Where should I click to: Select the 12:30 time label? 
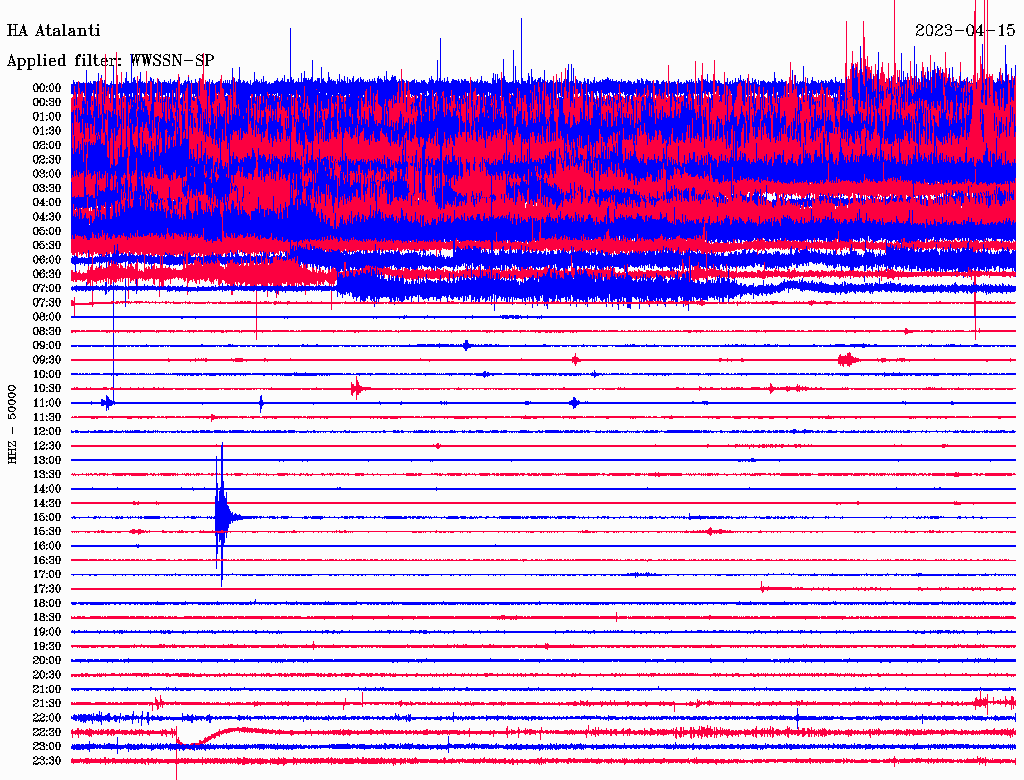(47, 446)
